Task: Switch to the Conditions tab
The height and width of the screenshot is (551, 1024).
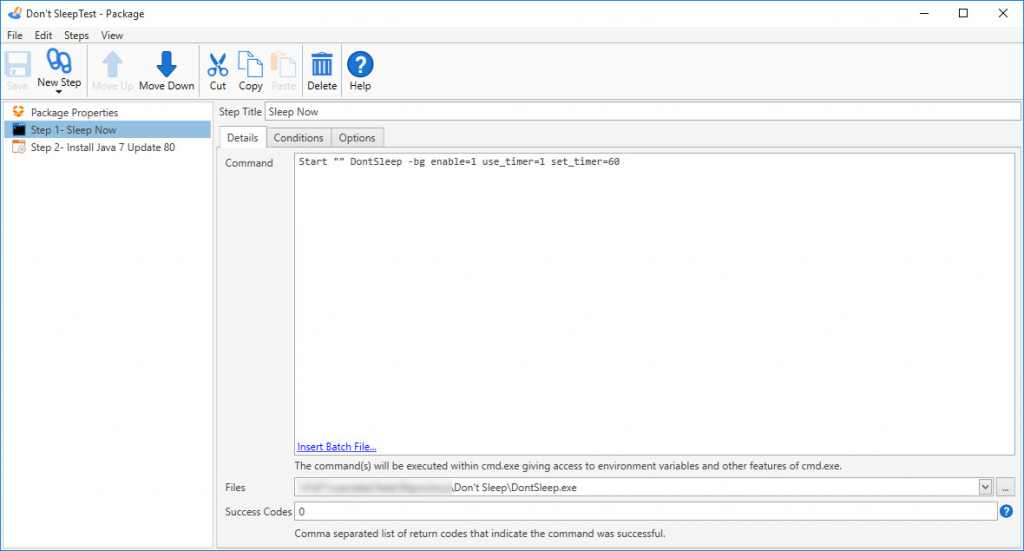Action: coord(298,138)
